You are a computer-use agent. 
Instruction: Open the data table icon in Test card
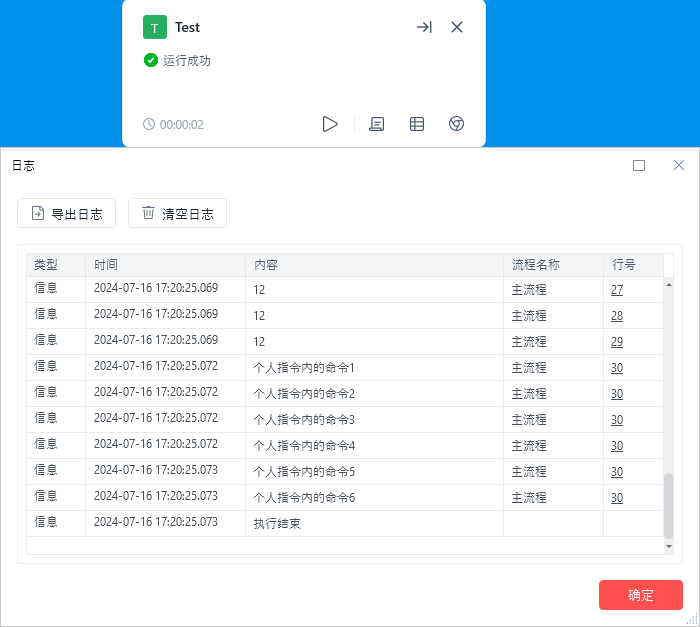tap(417, 124)
